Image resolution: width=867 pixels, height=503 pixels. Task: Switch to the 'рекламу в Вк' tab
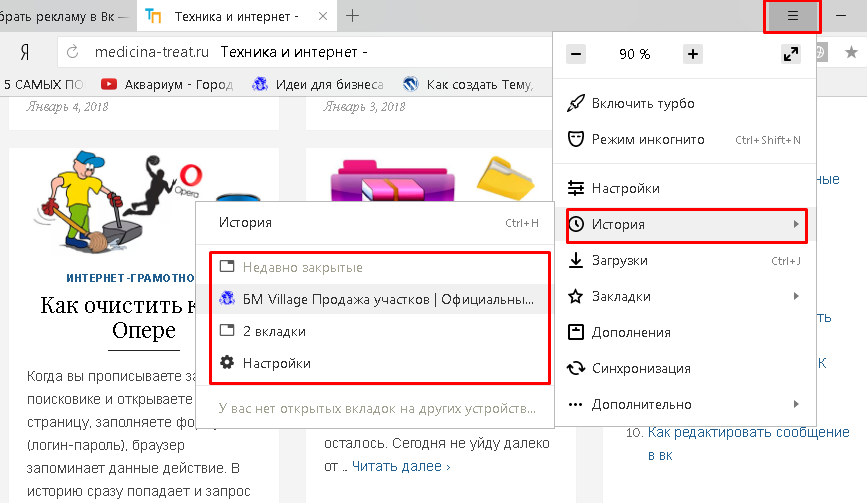(x=65, y=17)
